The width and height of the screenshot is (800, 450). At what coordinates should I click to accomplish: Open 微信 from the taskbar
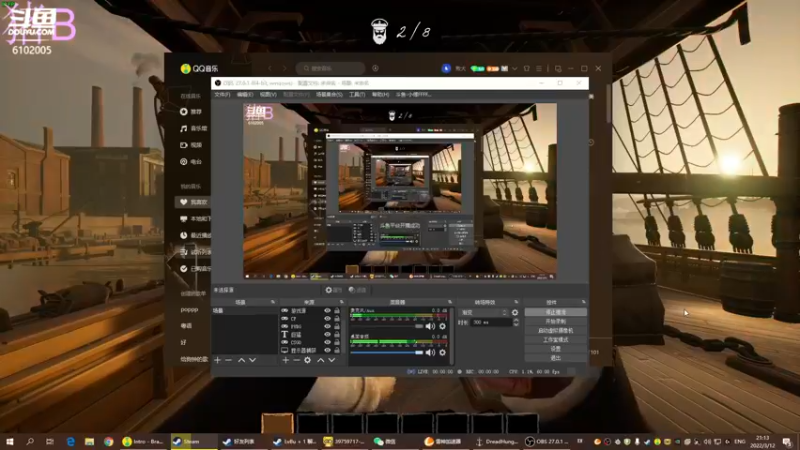[x=386, y=441]
